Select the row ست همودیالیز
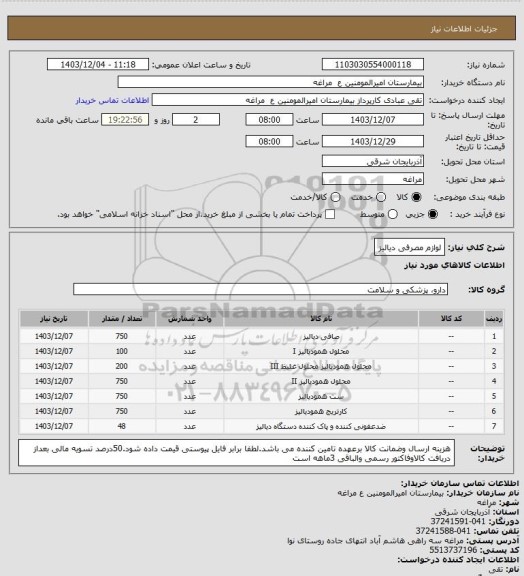 coord(262,396)
